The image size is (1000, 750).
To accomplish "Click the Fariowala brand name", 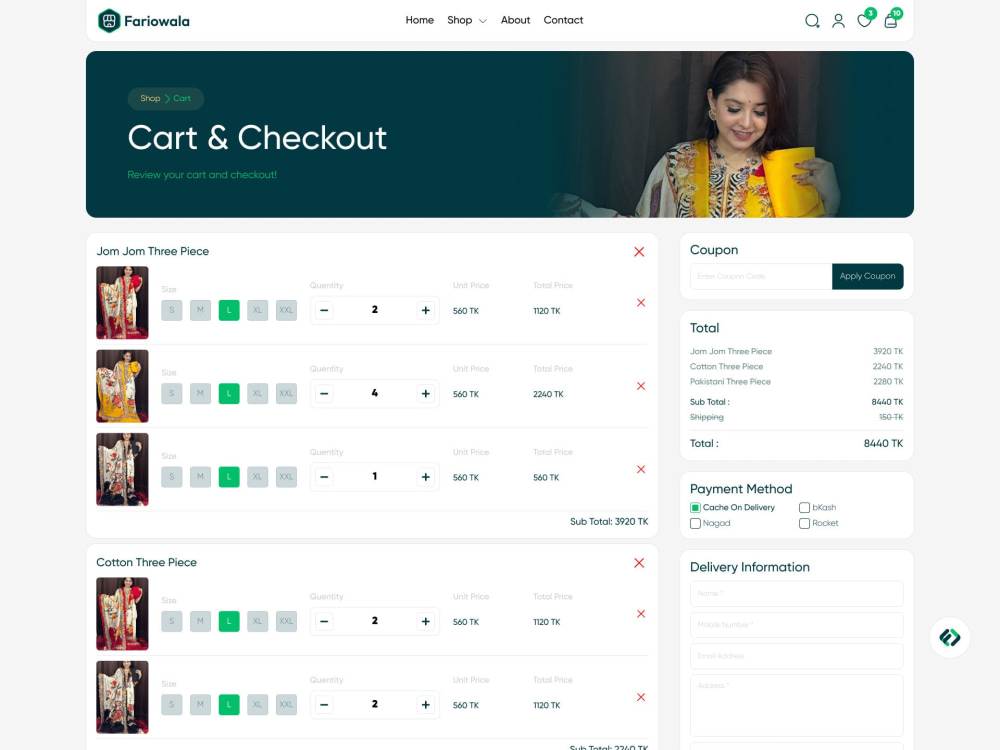I will tap(157, 21).
